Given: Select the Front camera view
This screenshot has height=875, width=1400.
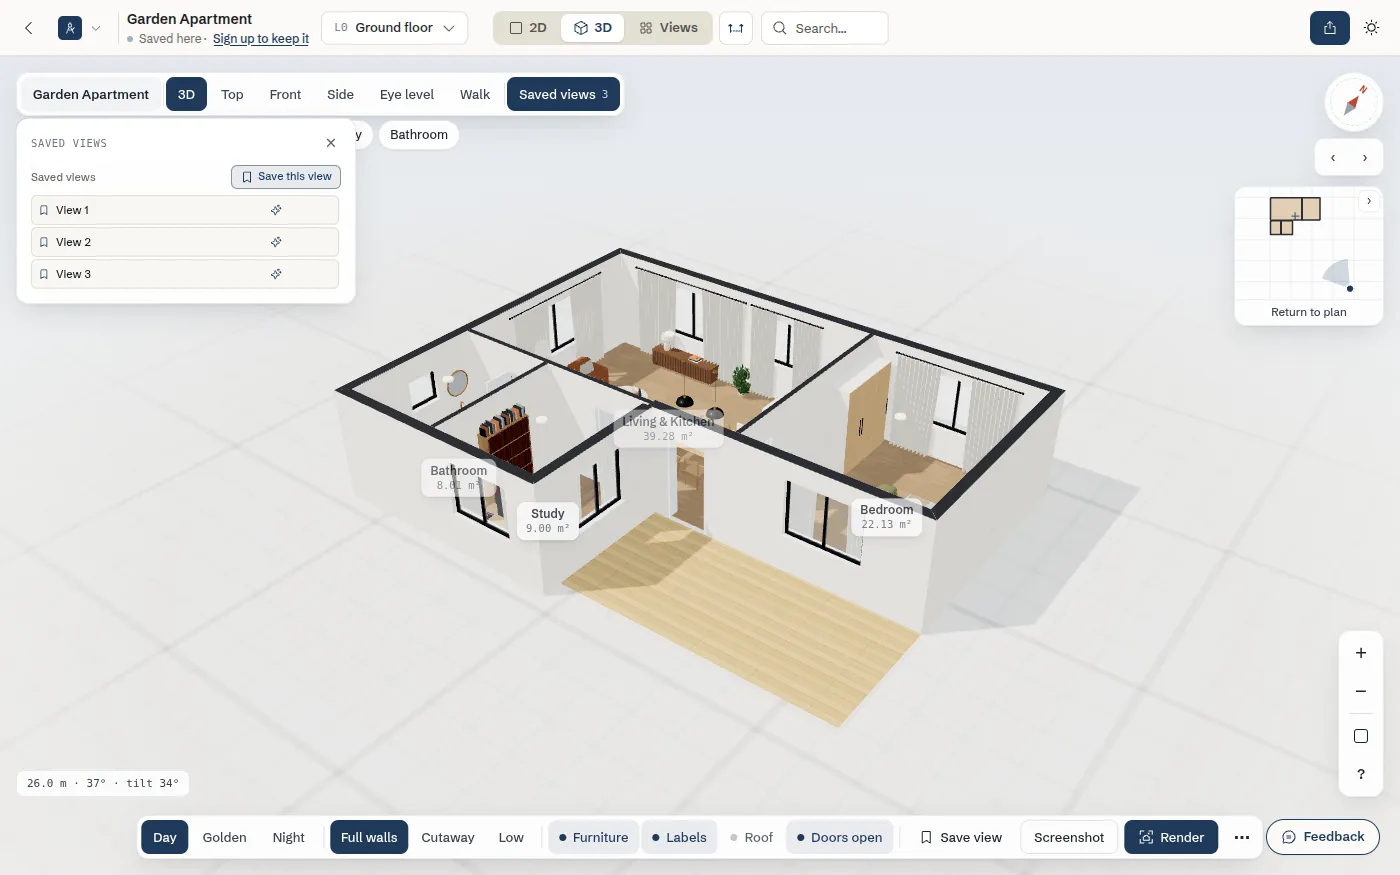Looking at the screenshot, I should [285, 94].
